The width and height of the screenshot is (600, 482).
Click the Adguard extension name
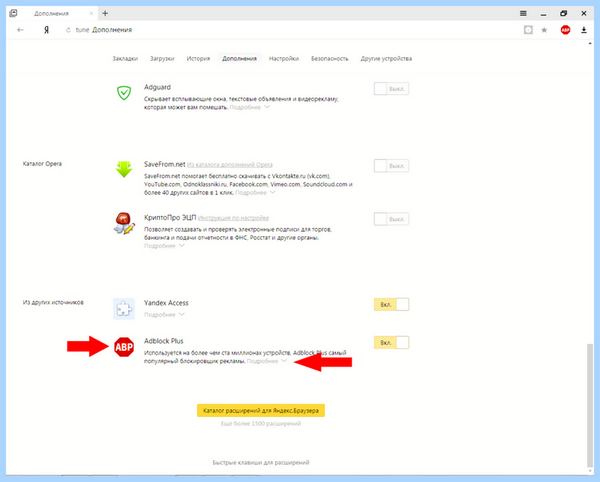pyautogui.click(x=157, y=87)
